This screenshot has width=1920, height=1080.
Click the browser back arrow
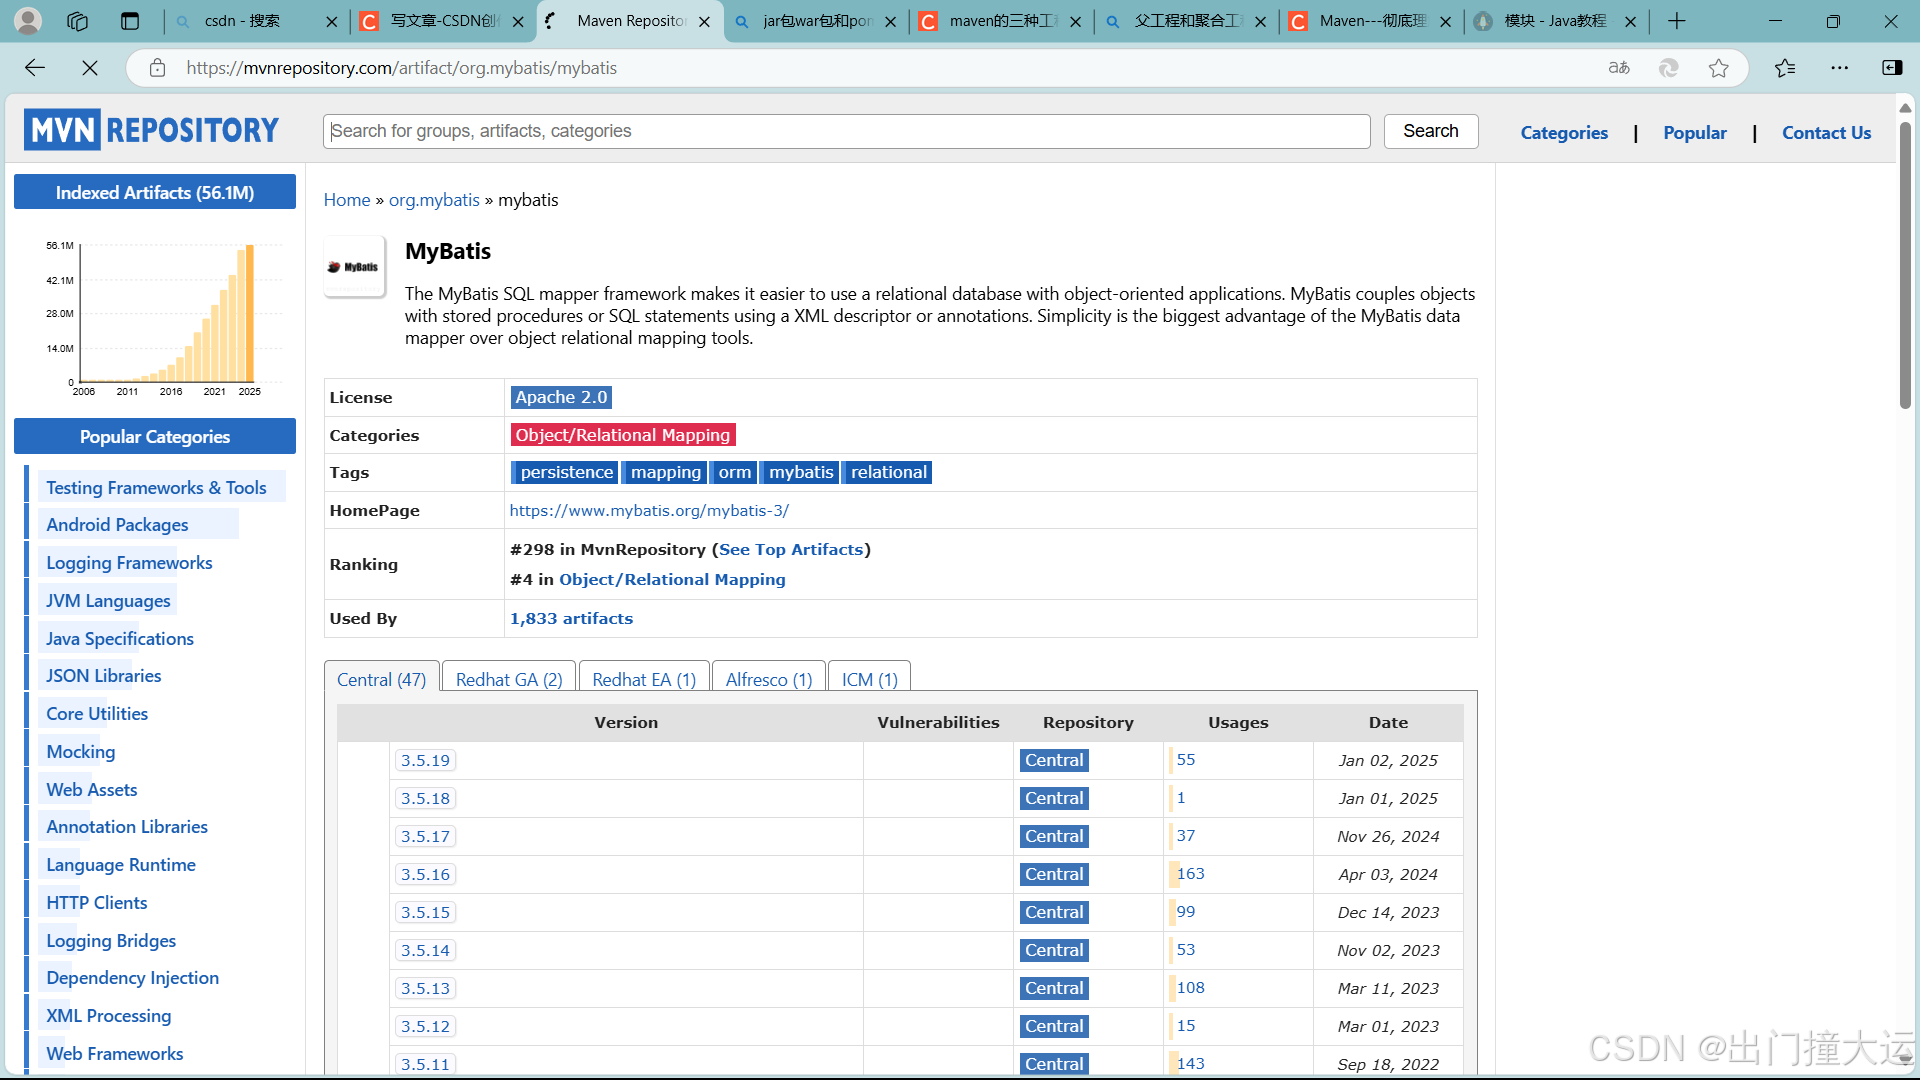pos(35,68)
